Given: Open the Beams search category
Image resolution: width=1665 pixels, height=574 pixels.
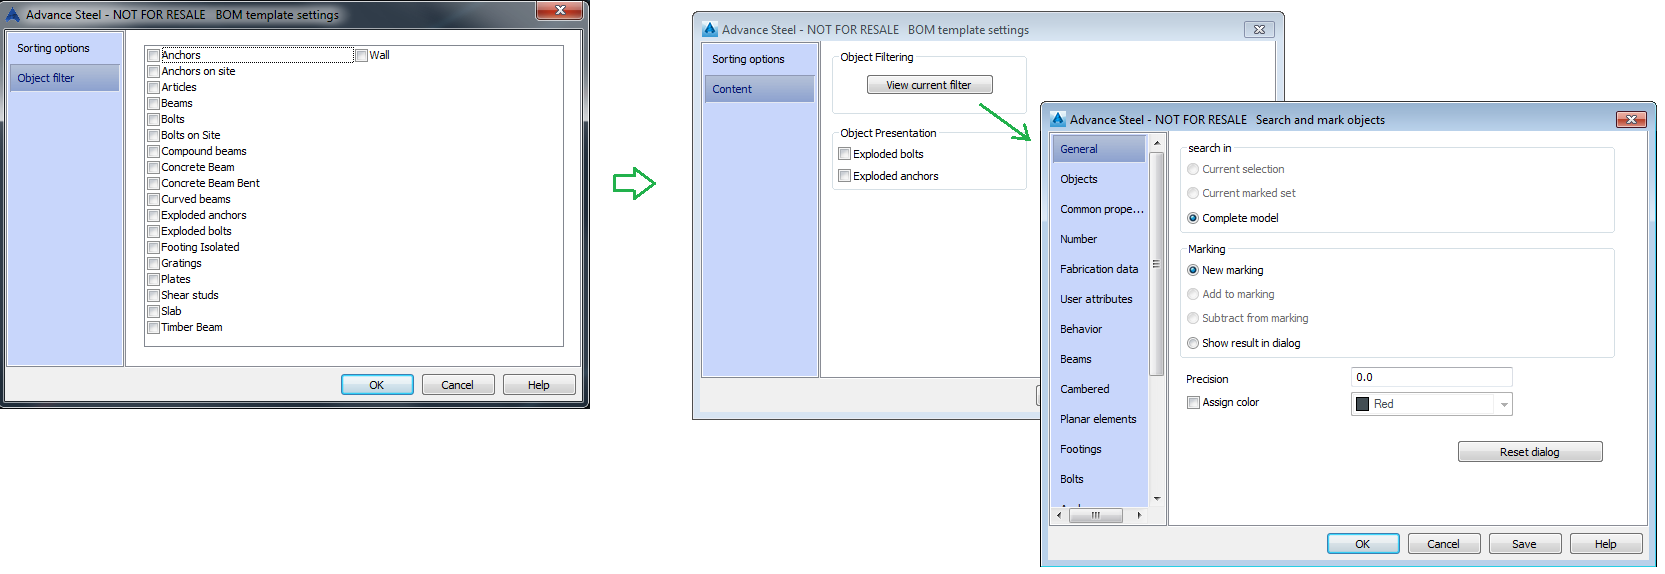Looking at the screenshot, I should [1099, 359].
